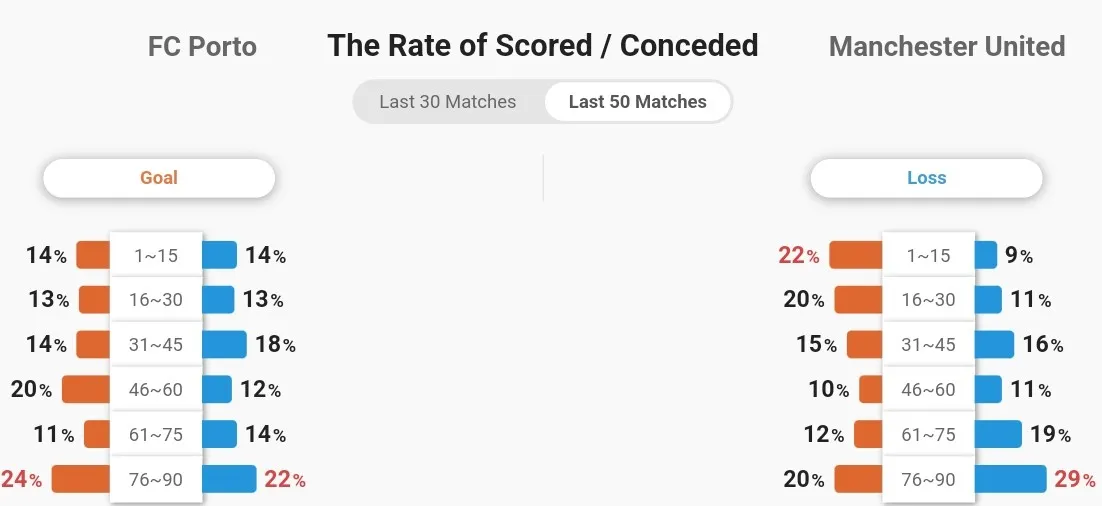1102x506 pixels.
Task: Switch to Last 30 Matches
Action: tap(448, 102)
